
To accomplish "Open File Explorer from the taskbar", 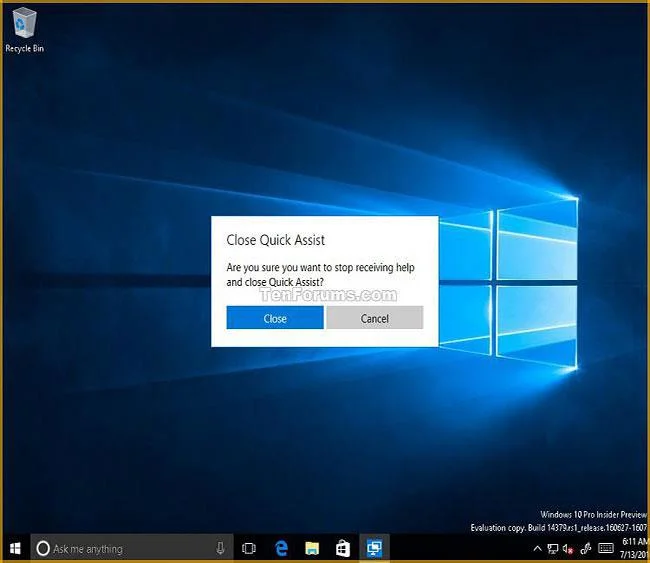I will click(x=312, y=548).
